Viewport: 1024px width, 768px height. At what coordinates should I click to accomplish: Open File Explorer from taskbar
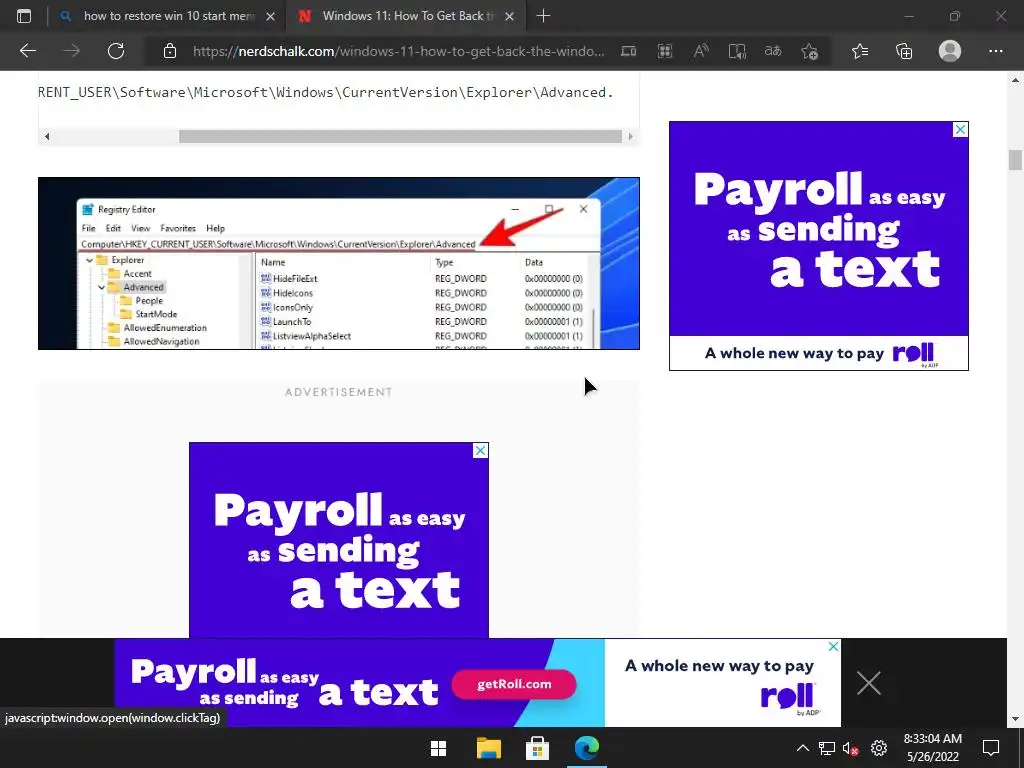point(488,748)
